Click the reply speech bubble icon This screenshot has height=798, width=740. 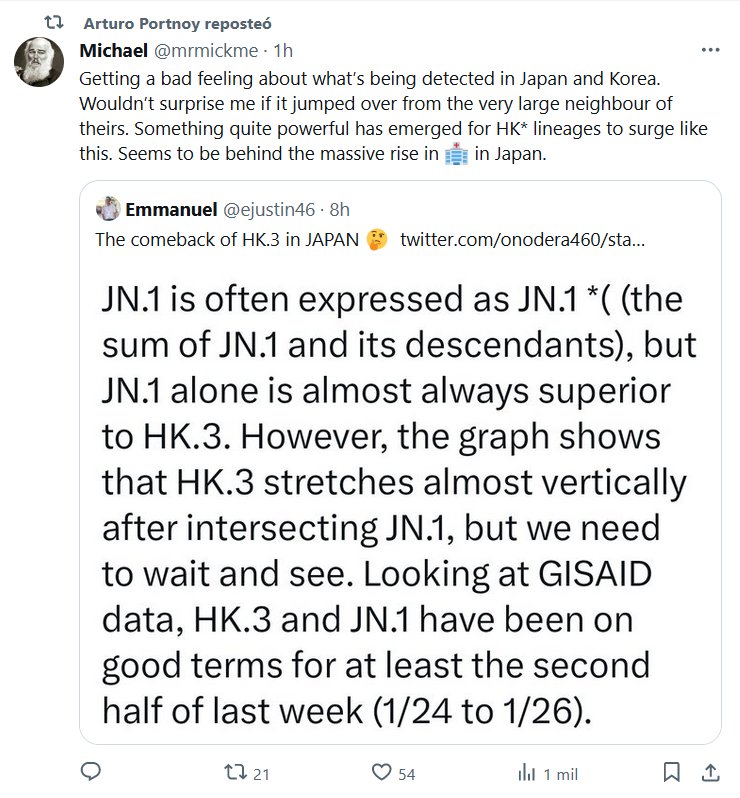(91, 773)
